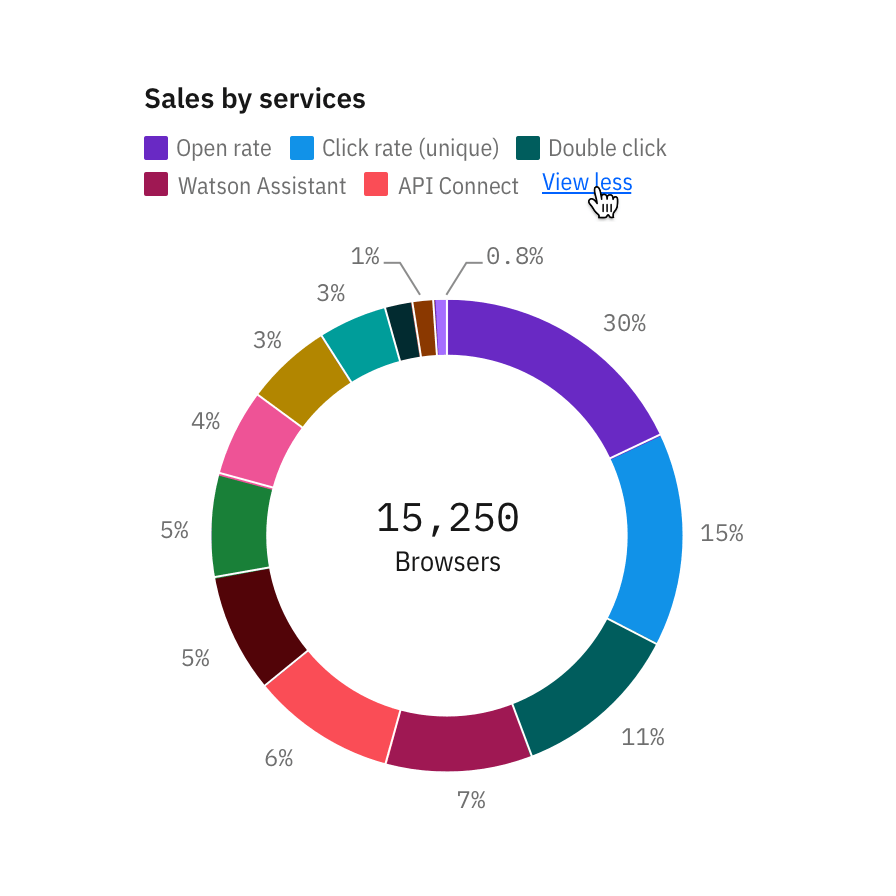Click the magenta Watson Assistant legend swatch
Screen dimensions: 896x896
pyautogui.click(x=156, y=185)
